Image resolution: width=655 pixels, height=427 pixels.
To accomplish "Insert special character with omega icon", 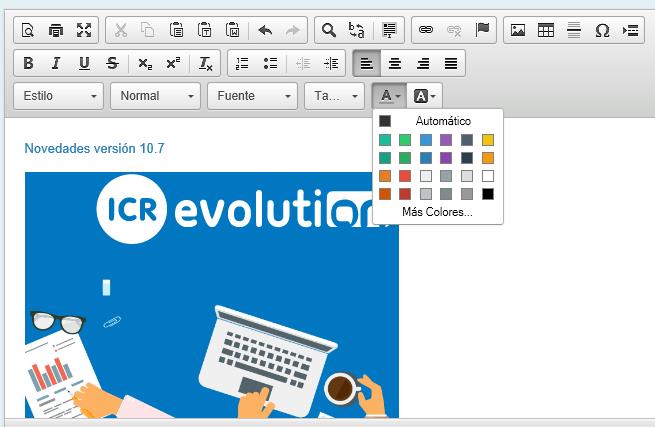I will tap(602, 30).
